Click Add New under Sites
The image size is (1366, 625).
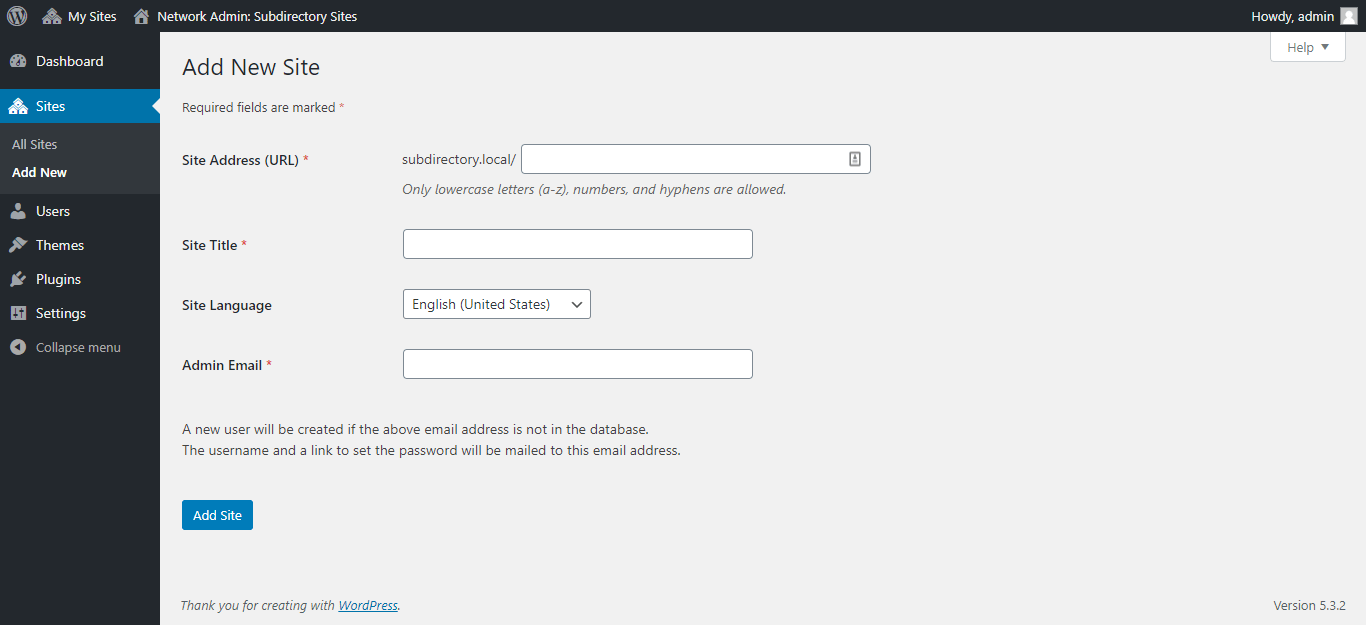(x=39, y=171)
